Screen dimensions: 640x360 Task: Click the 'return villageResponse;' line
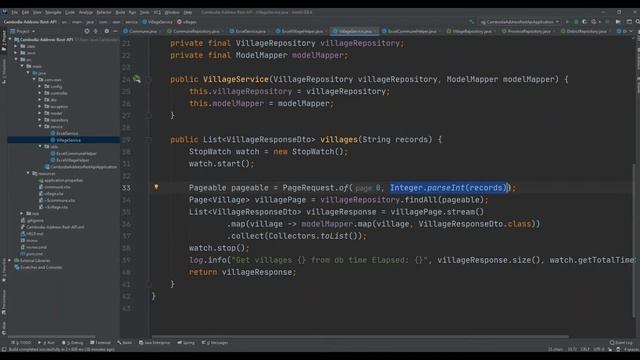242,272
